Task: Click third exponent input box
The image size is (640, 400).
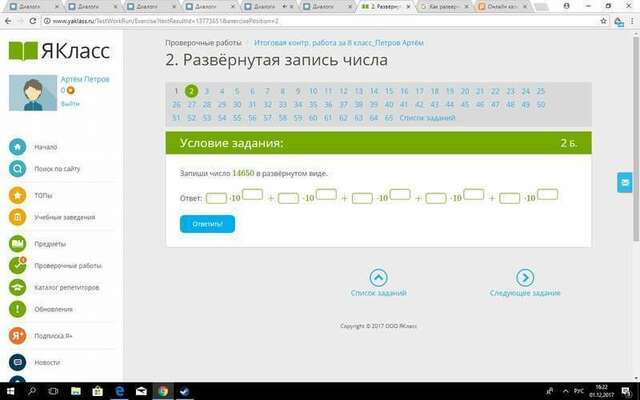Action: click(400, 194)
